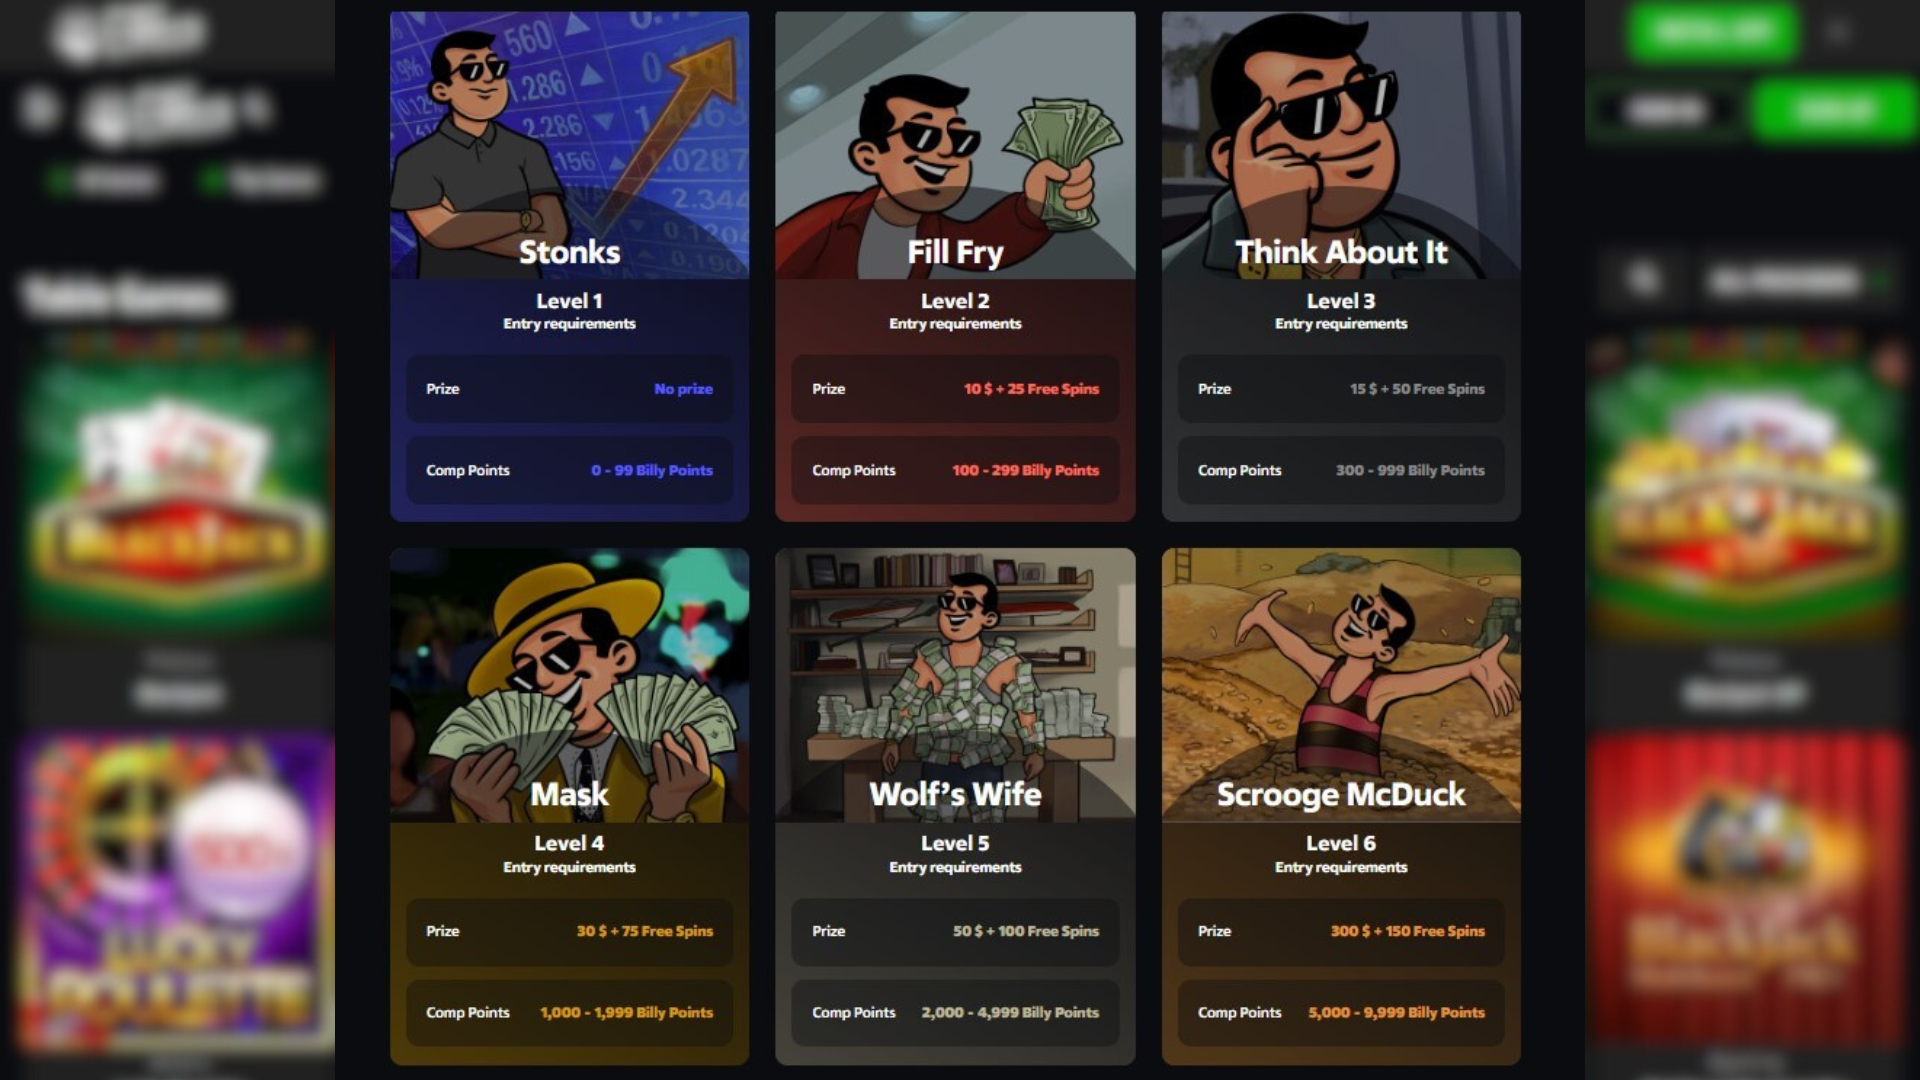
Task: Click the '300 $ + 150 Free Spins' prize row
Action: (x=1341, y=931)
